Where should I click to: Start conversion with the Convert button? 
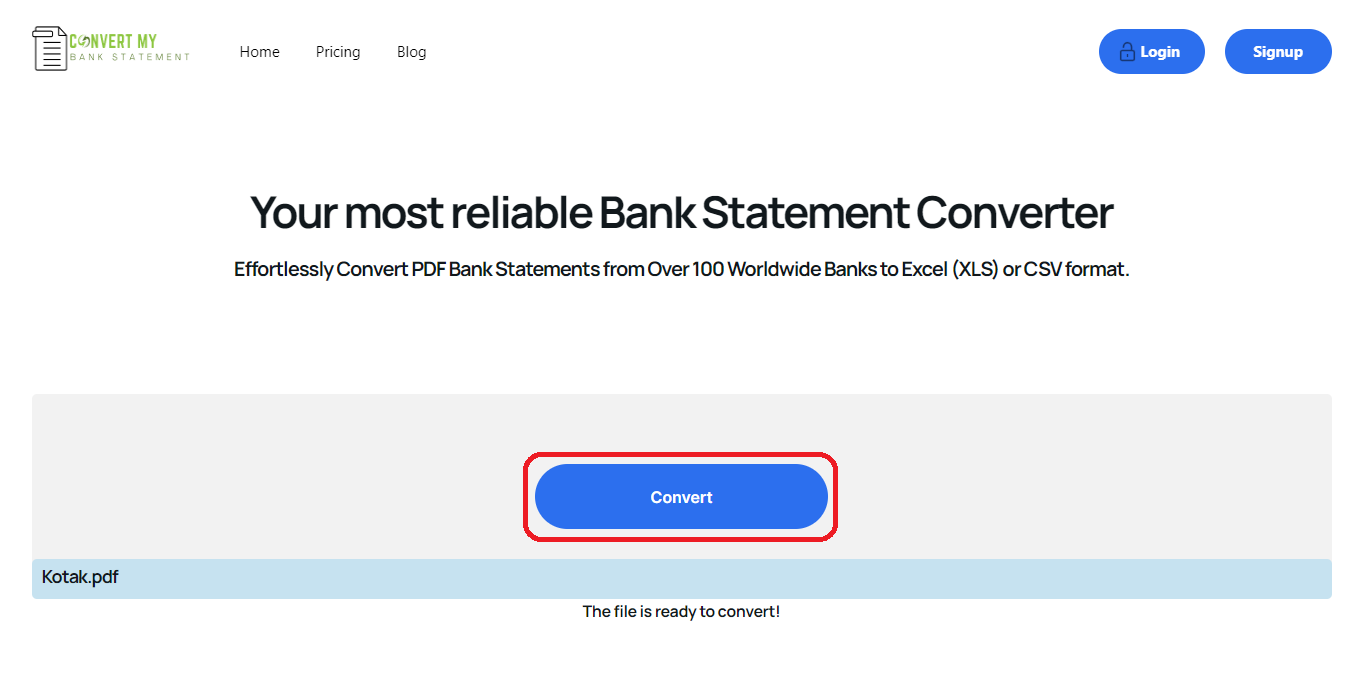pos(681,497)
